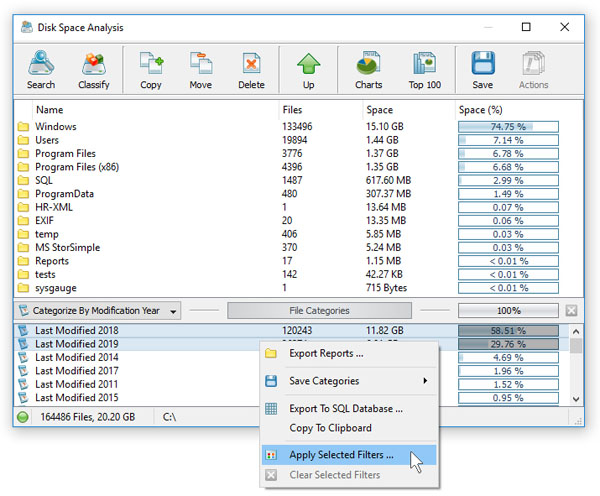Click the 29.76 % bar for Last Modified 2019
Image resolution: width=600 pixels, height=496 pixels.
coord(508,344)
